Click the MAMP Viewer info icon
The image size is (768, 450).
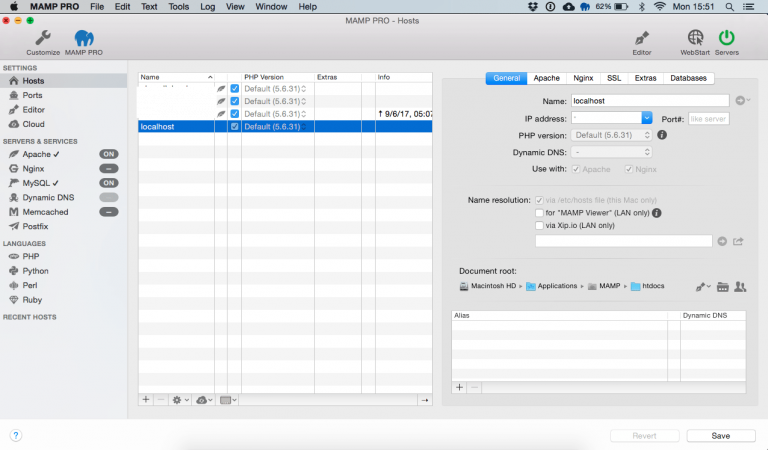click(x=657, y=213)
